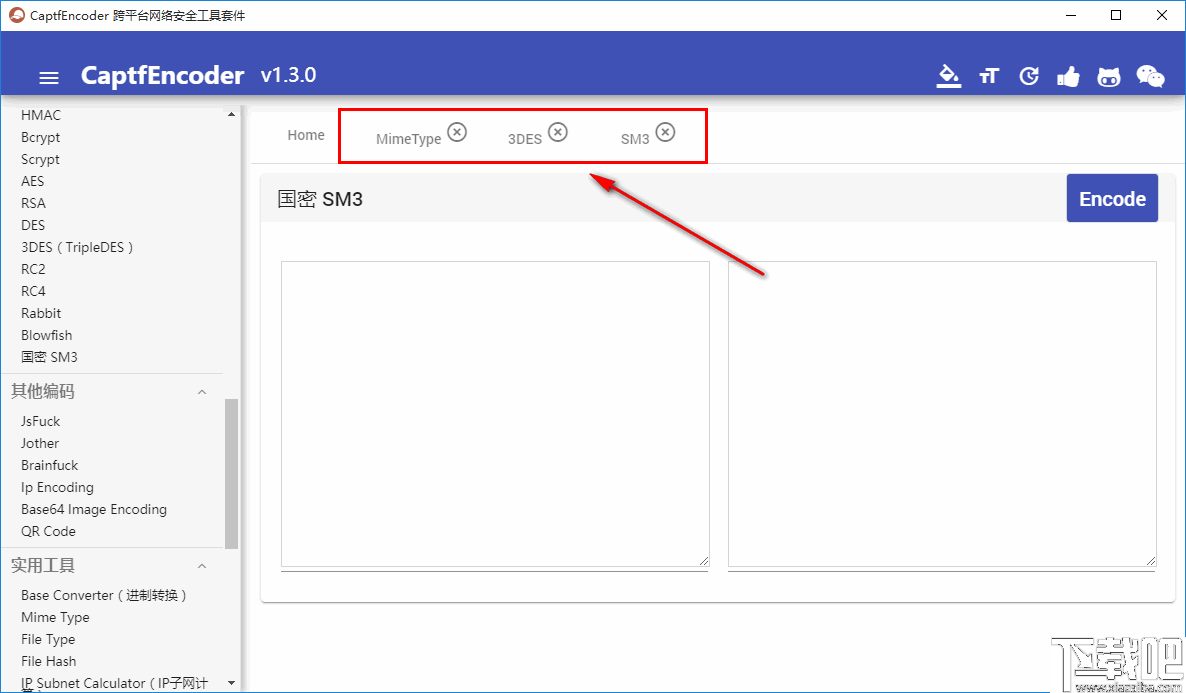Close the MimeType tab
1186x693 pixels.
pyautogui.click(x=457, y=131)
